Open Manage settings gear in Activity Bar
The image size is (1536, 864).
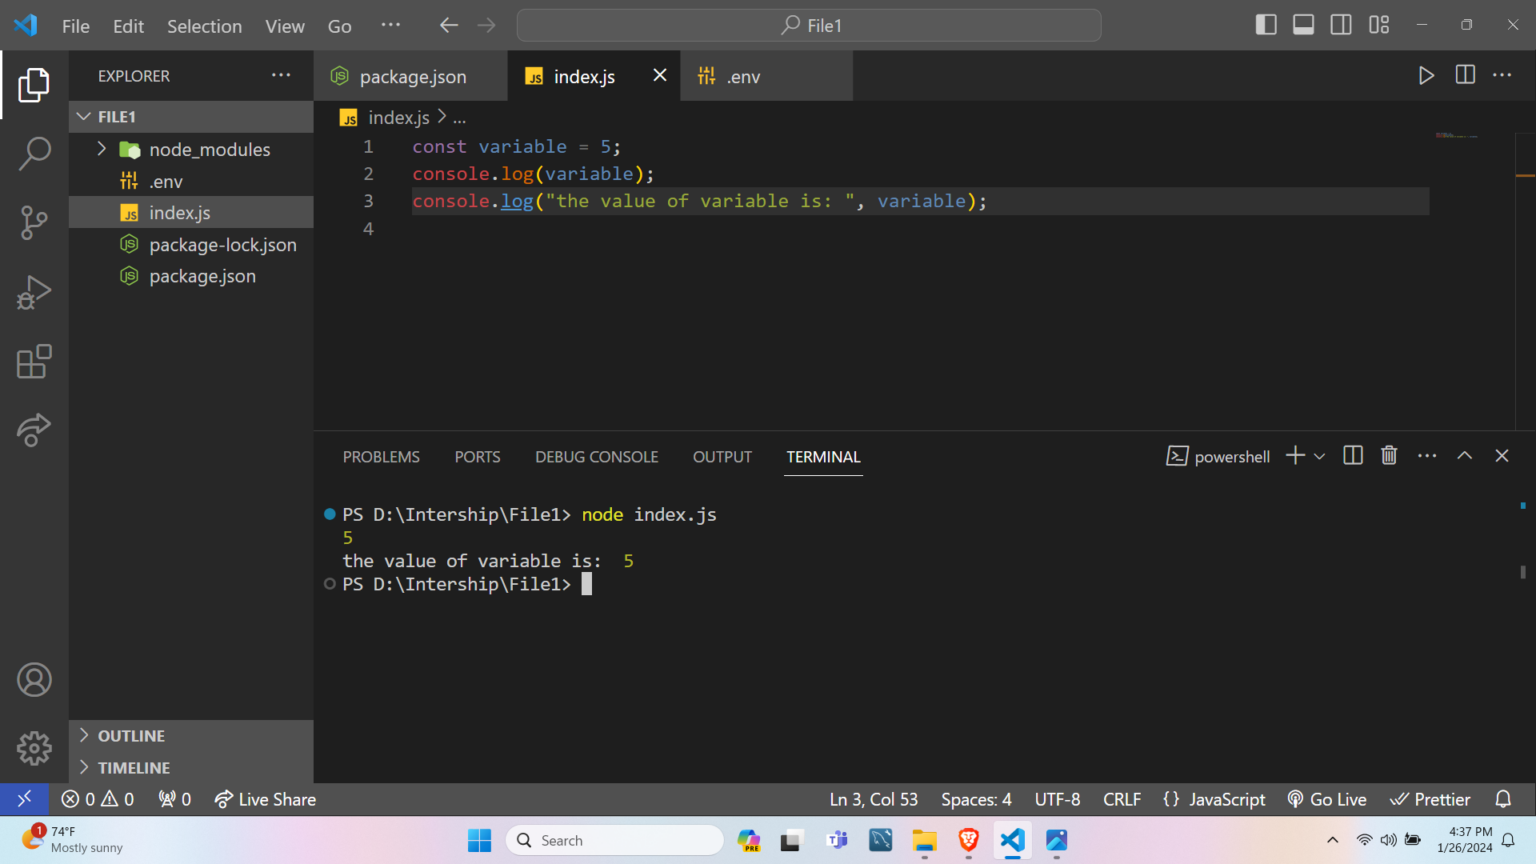(35, 748)
